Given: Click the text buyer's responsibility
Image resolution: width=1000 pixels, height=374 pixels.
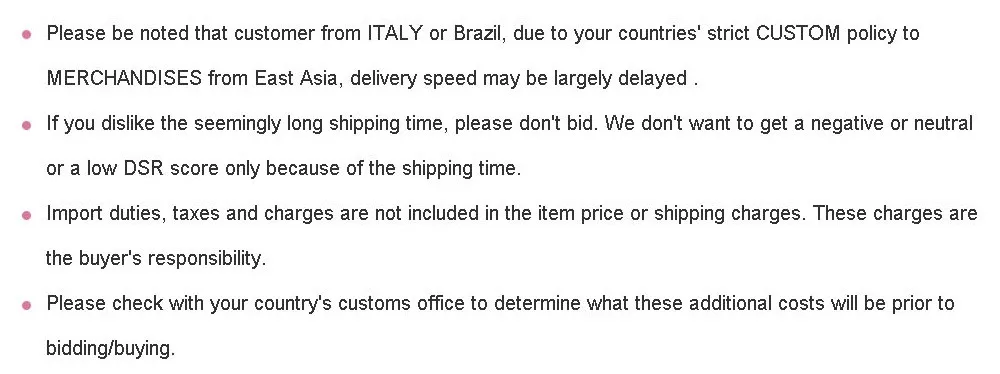Looking at the screenshot, I should click(172, 258).
